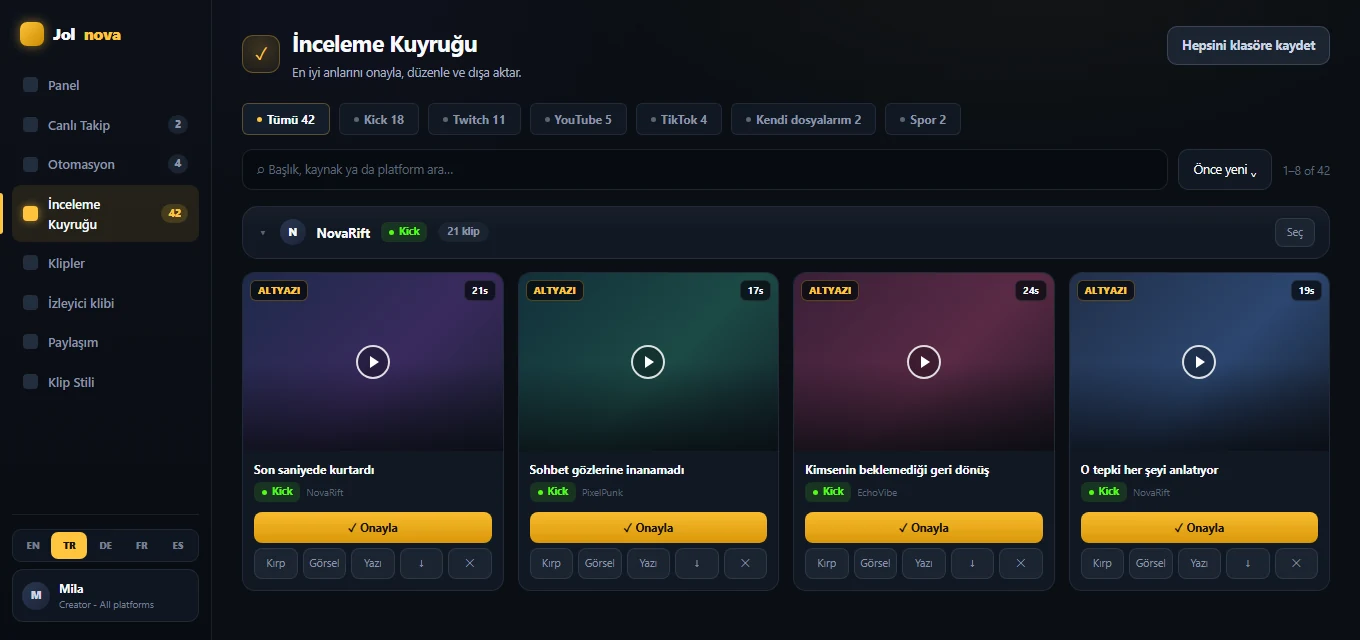The image size is (1360, 640).
Task: Click Kırp on 'O tepki her şeyi anlatıyor'
Action: tap(1102, 563)
